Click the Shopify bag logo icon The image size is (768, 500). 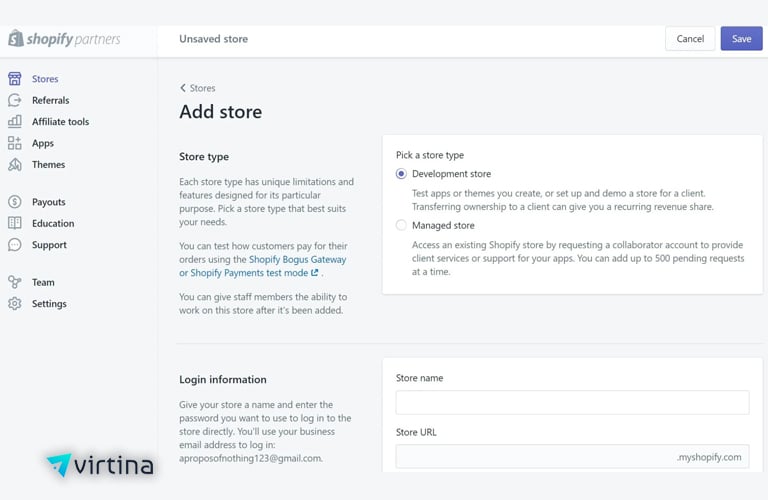coord(16,38)
